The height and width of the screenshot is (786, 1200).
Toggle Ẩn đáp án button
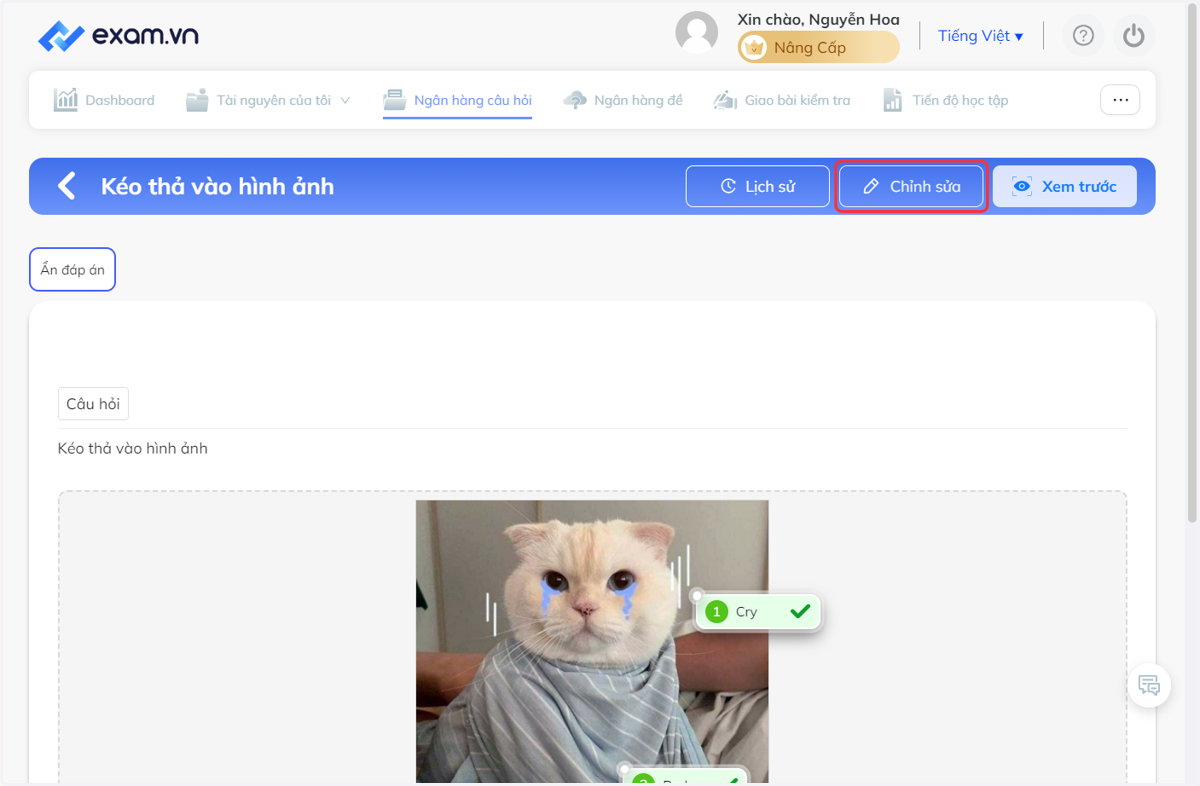[x=72, y=270]
